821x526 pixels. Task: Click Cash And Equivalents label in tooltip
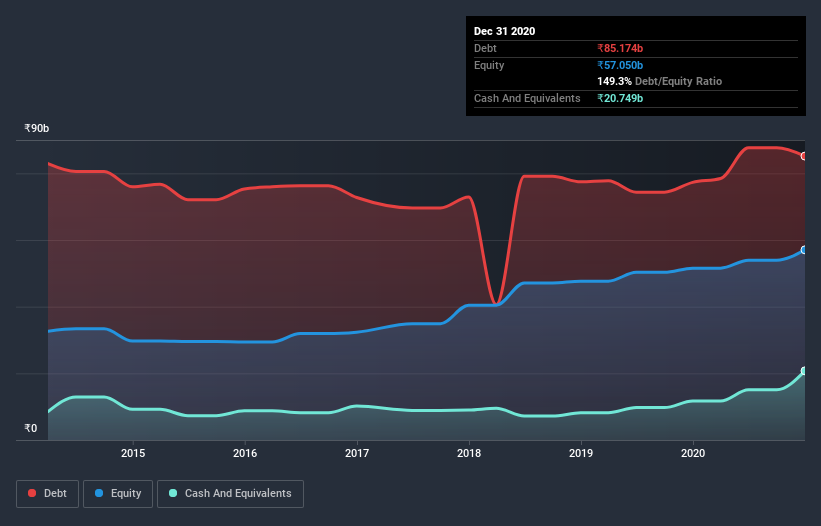(527, 98)
